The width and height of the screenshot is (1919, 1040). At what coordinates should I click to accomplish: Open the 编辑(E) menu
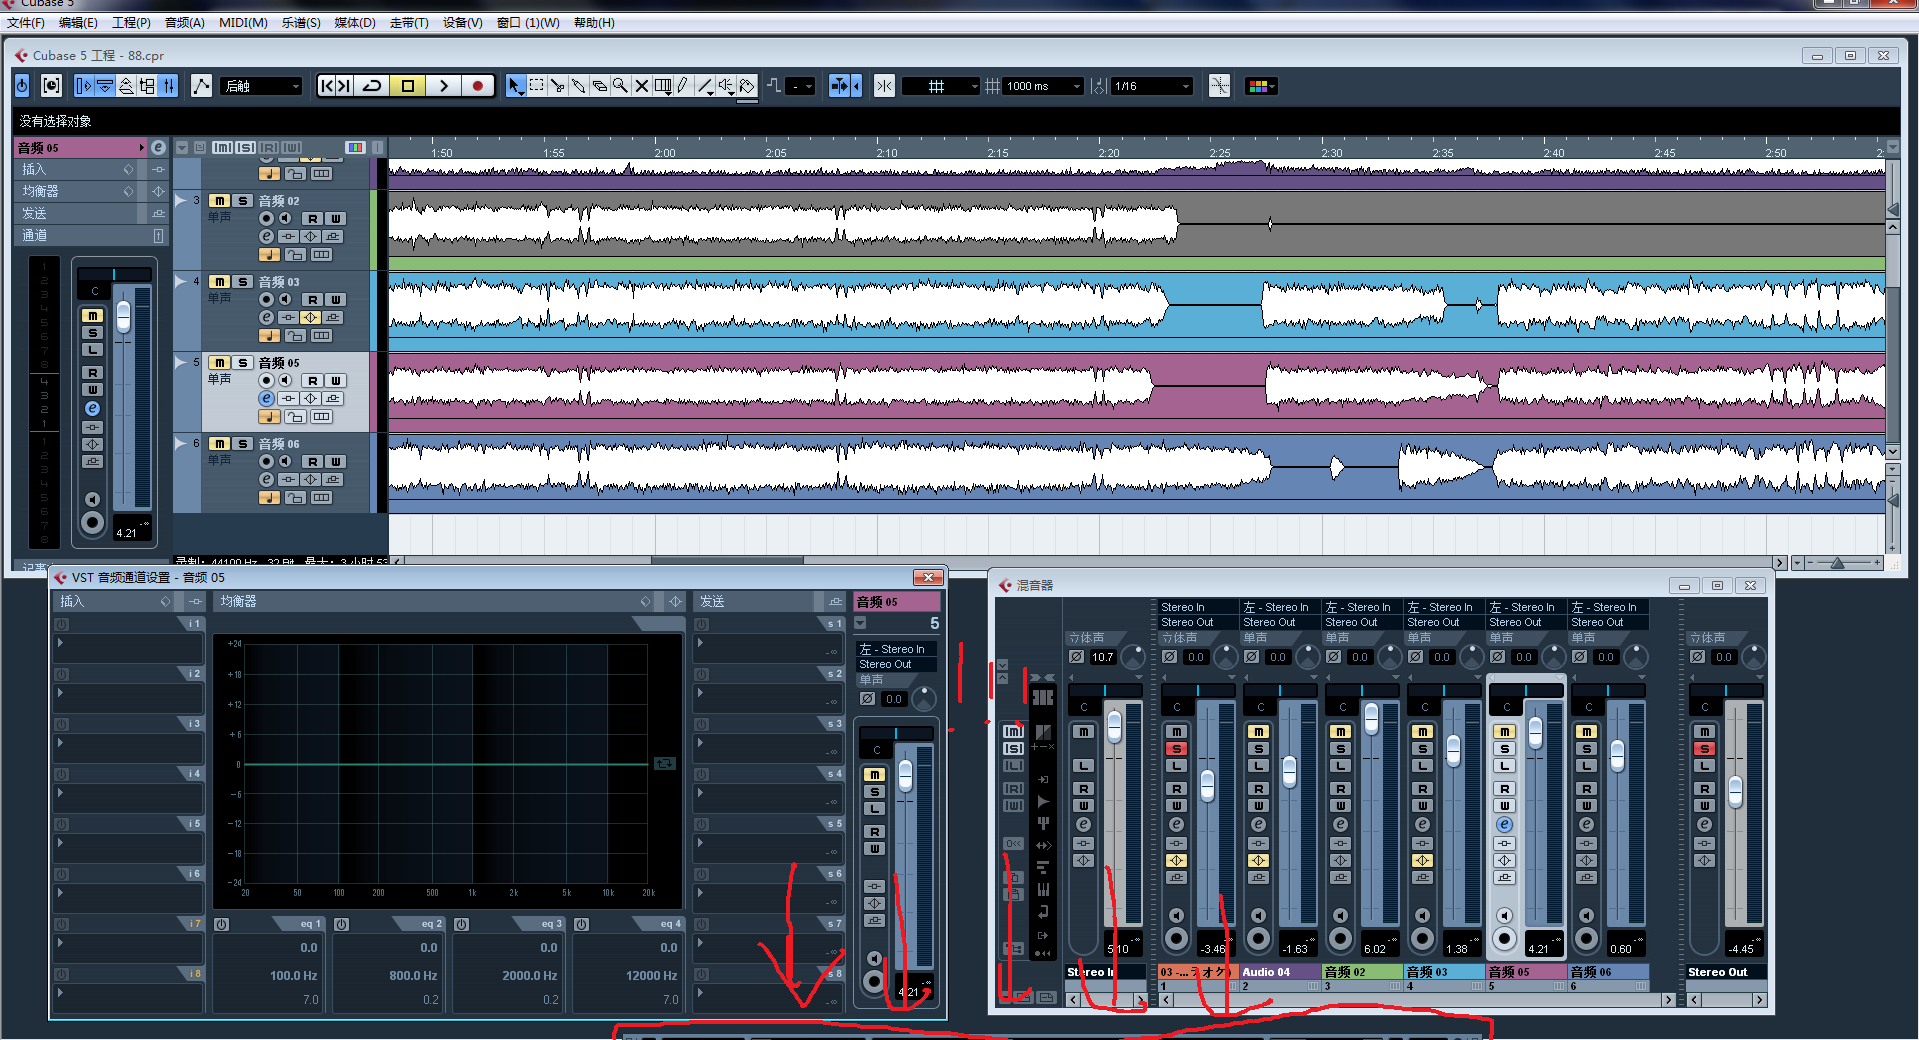(x=78, y=23)
